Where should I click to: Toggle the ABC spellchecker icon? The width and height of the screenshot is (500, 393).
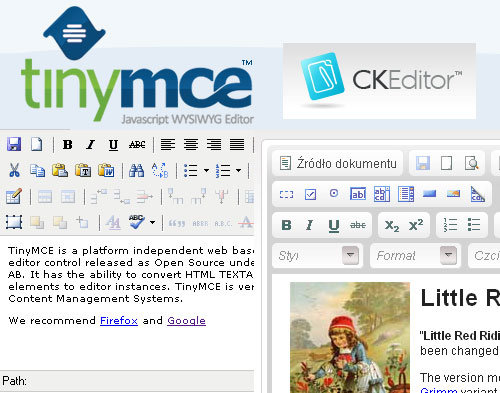pyautogui.click(x=137, y=222)
